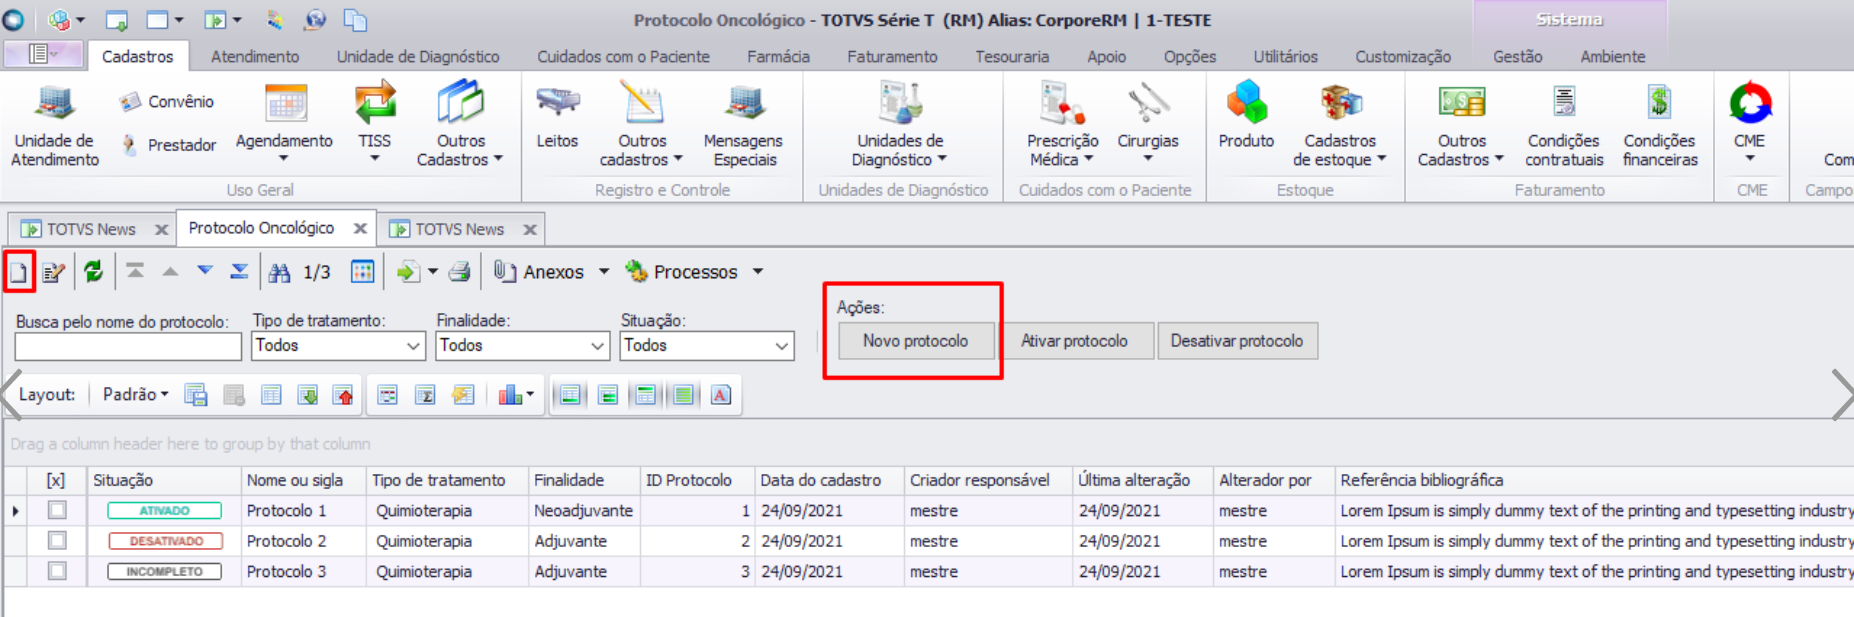
Task: Open the binoculars search icon
Action: pyautogui.click(x=280, y=272)
